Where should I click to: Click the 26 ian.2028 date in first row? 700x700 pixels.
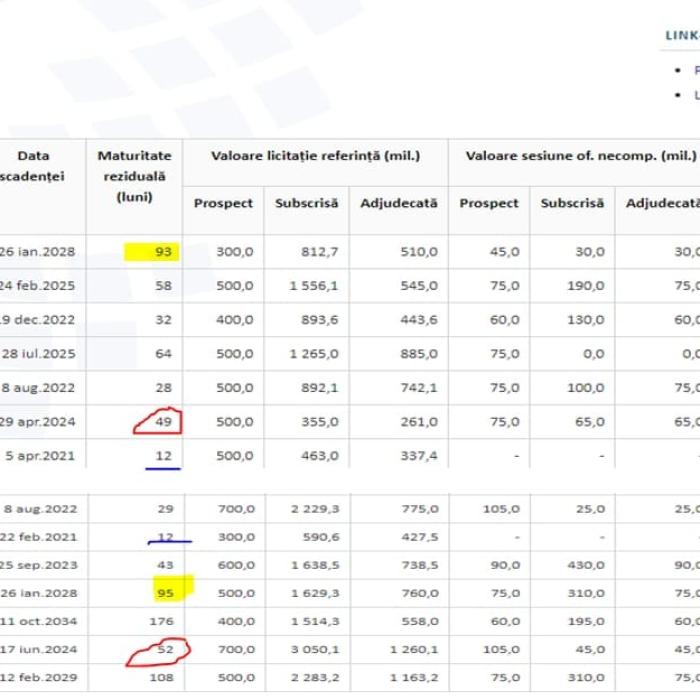pyautogui.click(x=37, y=252)
